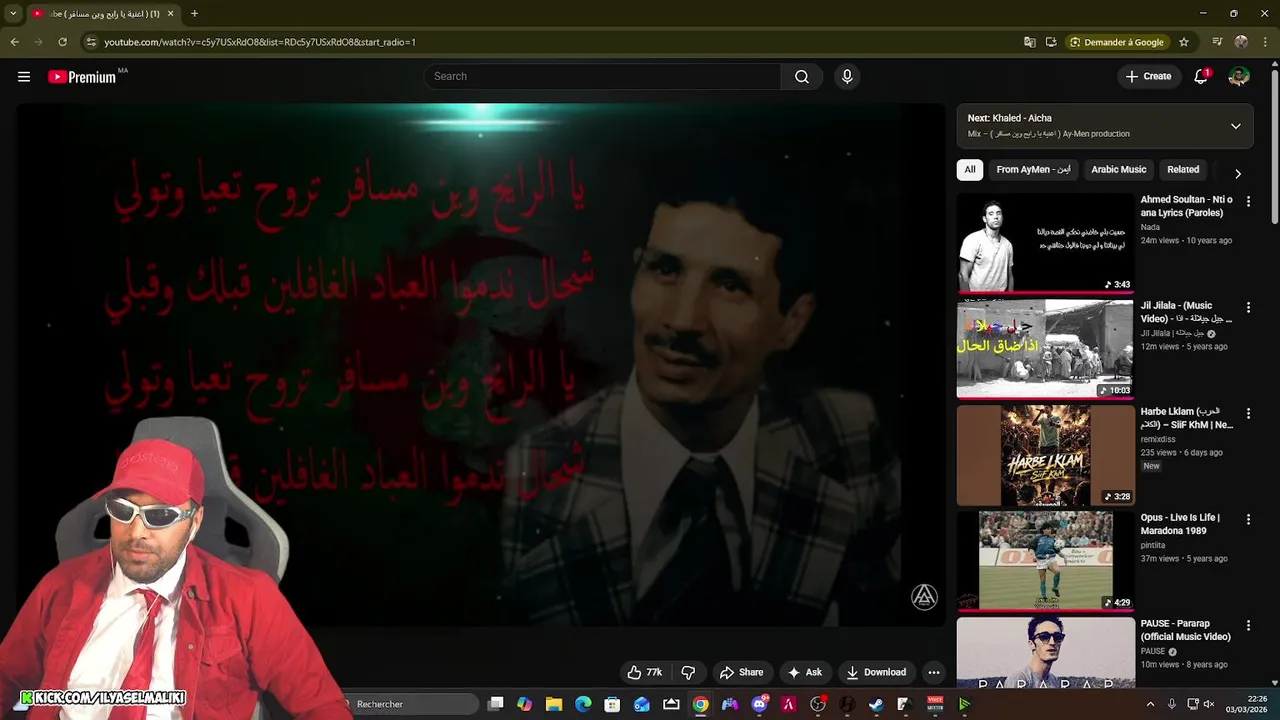1280x720 pixels.
Task: Click the browser back arrow
Action: tap(14, 42)
